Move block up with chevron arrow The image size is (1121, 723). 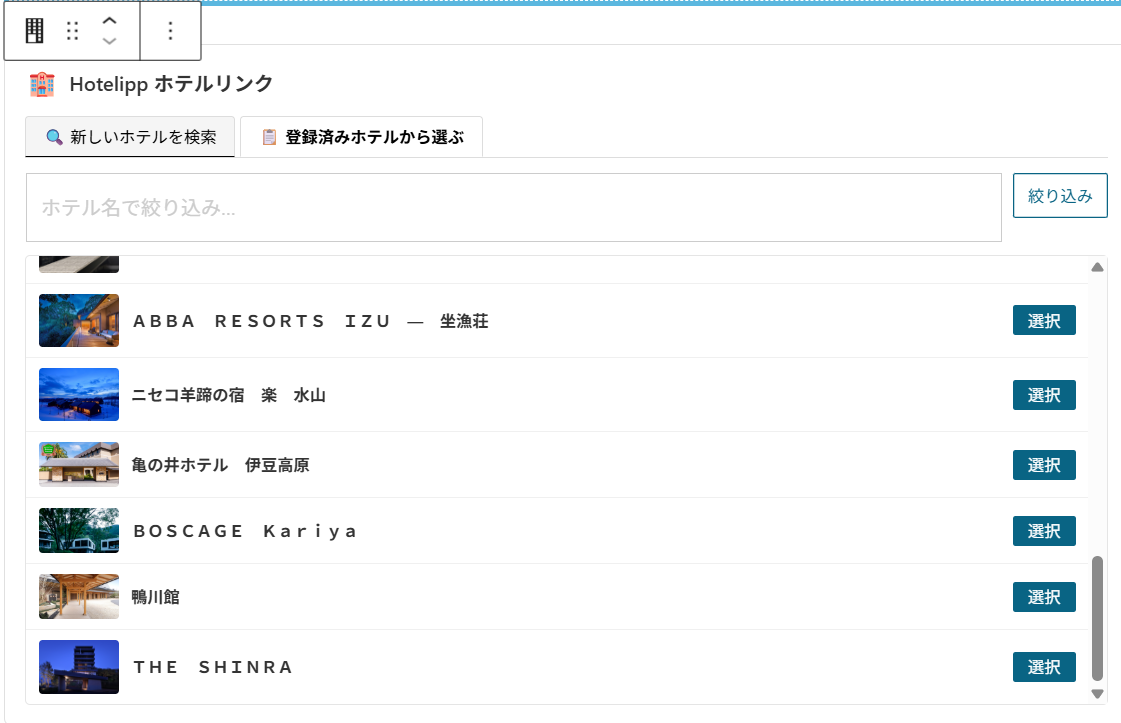(x=109, y=21)
